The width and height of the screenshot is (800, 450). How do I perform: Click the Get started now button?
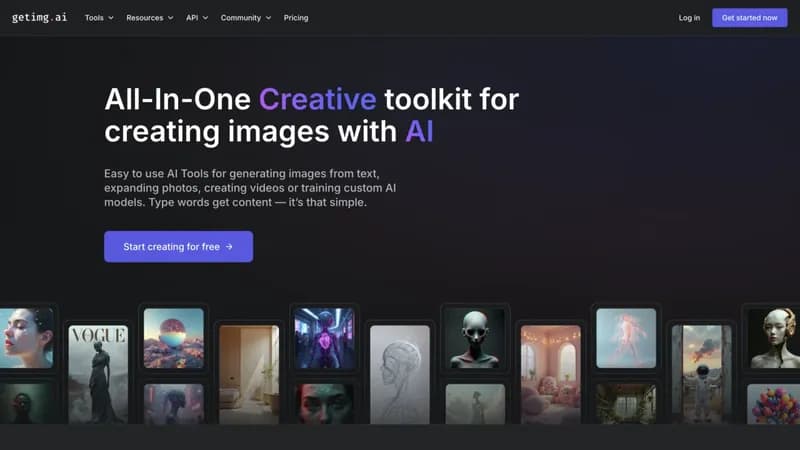[x=749, y=18]
